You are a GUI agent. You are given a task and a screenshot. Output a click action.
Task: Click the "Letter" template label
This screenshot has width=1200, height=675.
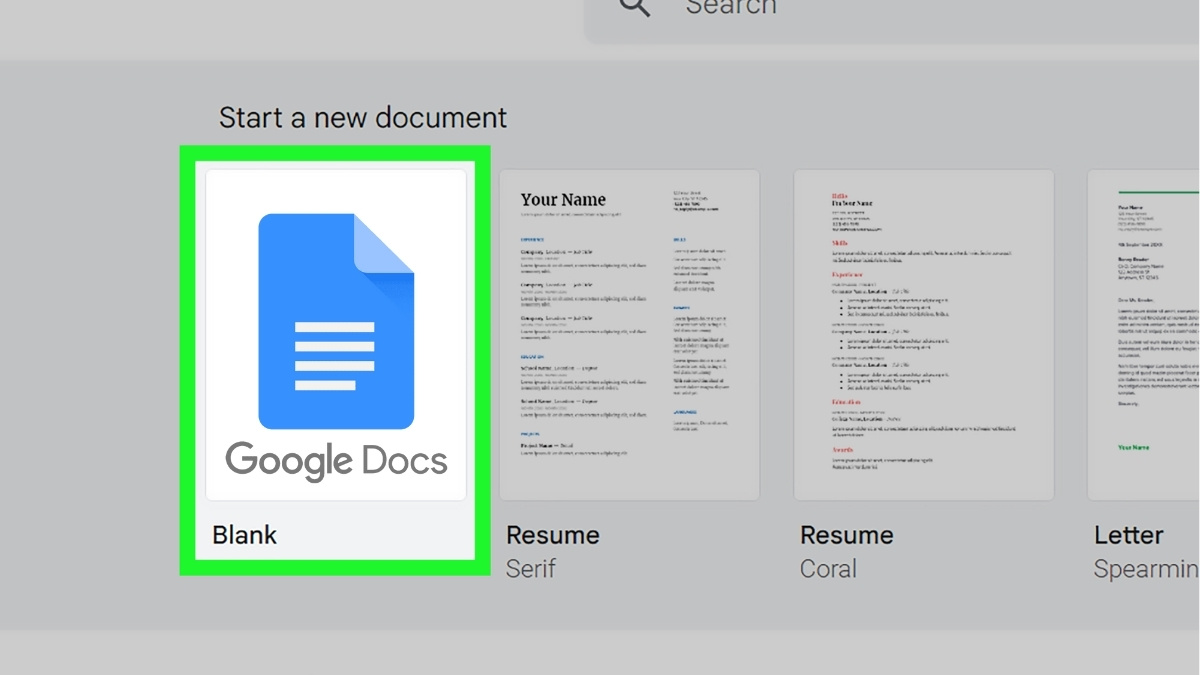tap(1128, 535)
